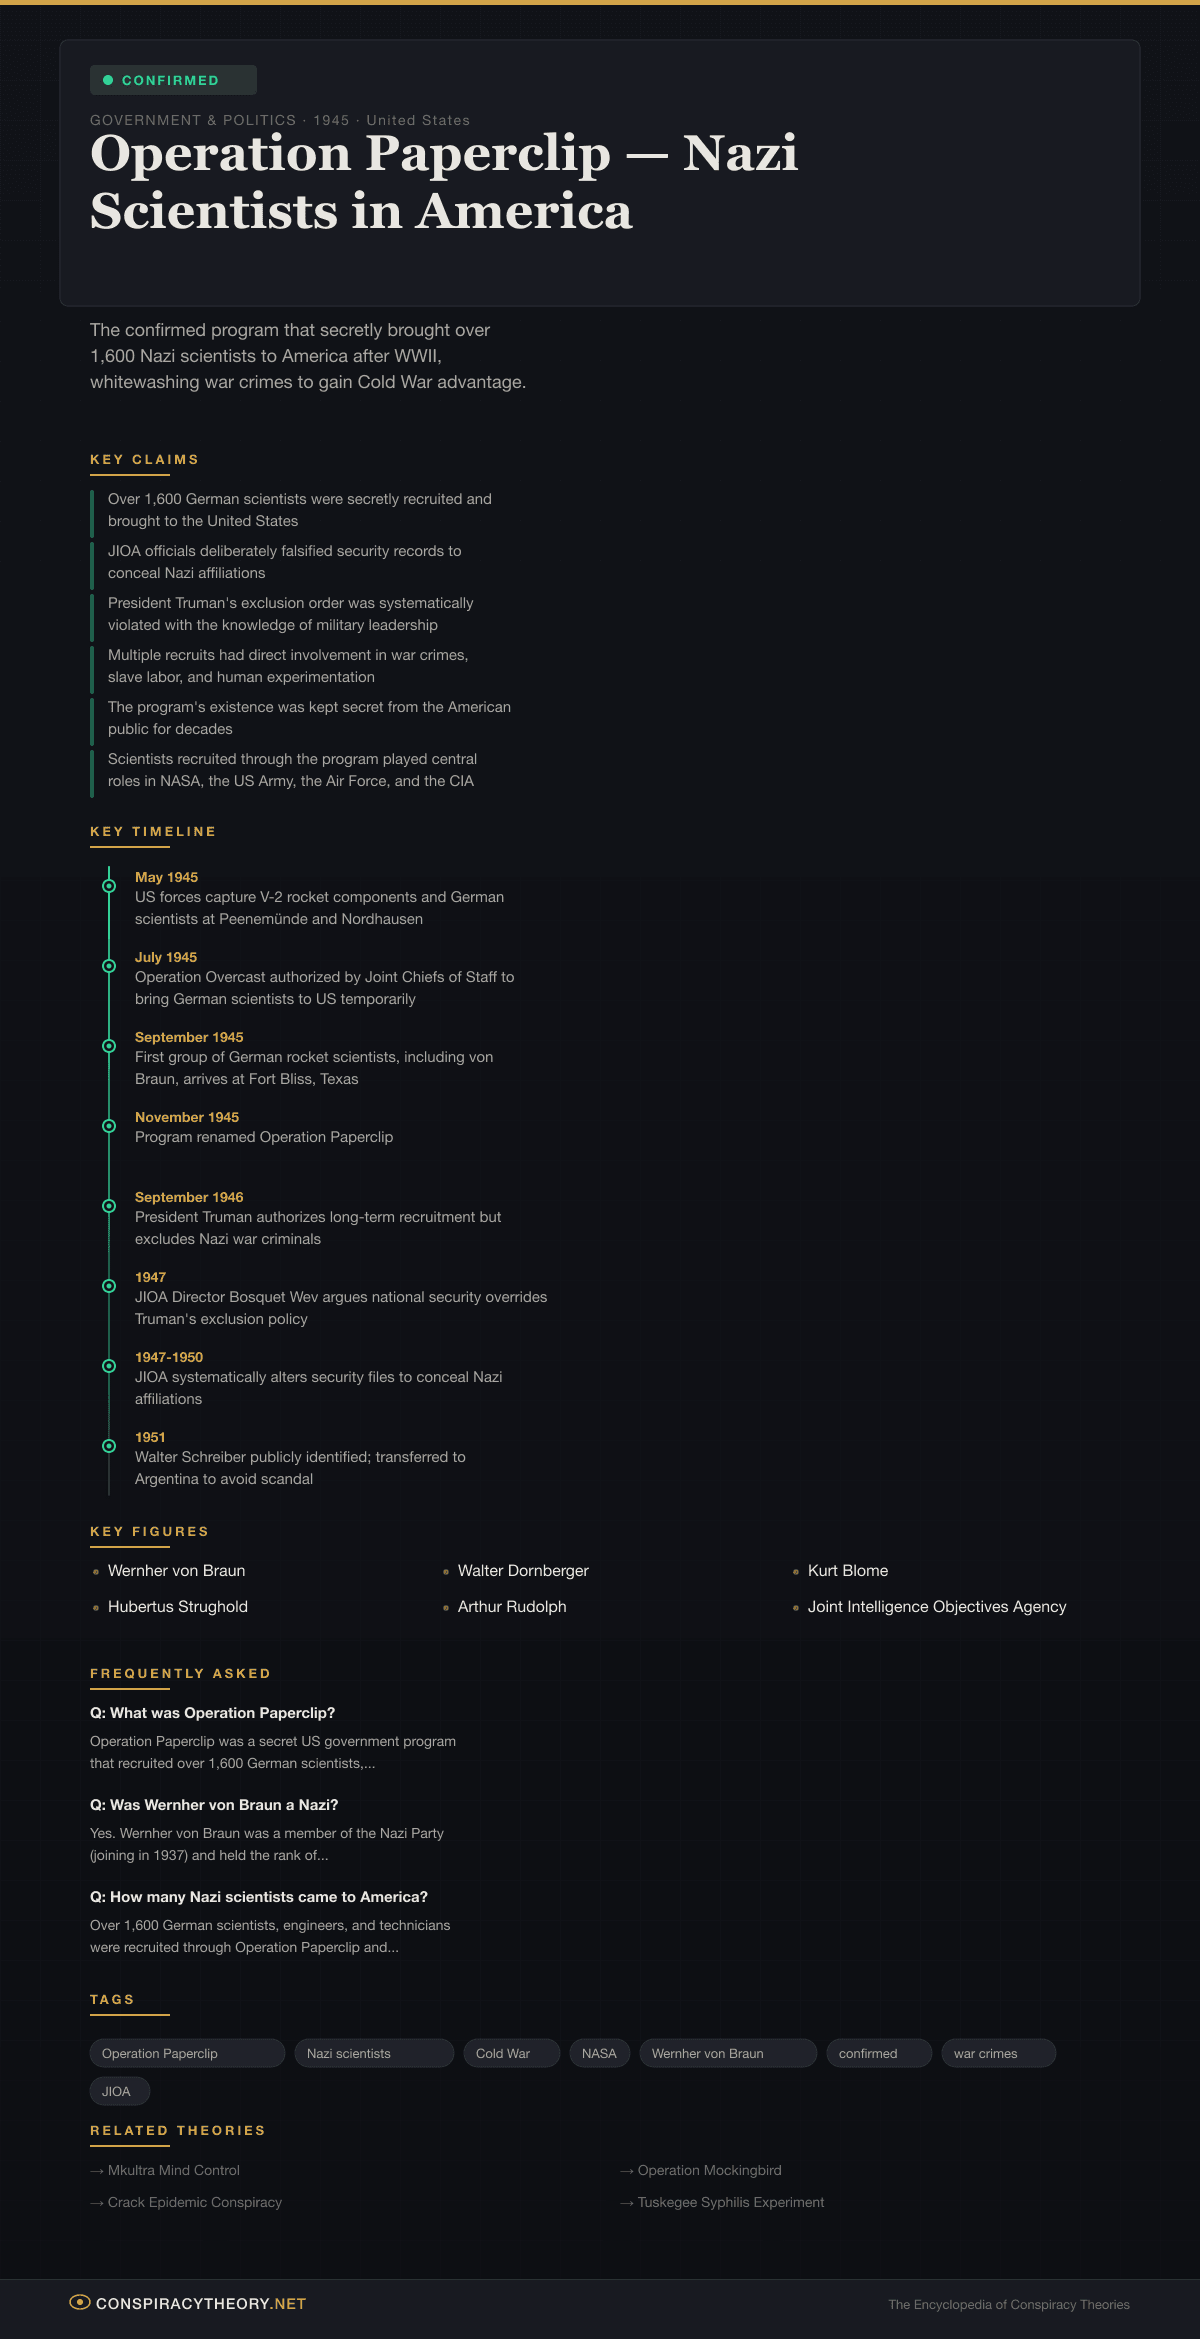The height and width of the screenshot is (2339, 1200).
Task: Open the Mkultra Mind Control related theory
Action: tap(173, 2170)
